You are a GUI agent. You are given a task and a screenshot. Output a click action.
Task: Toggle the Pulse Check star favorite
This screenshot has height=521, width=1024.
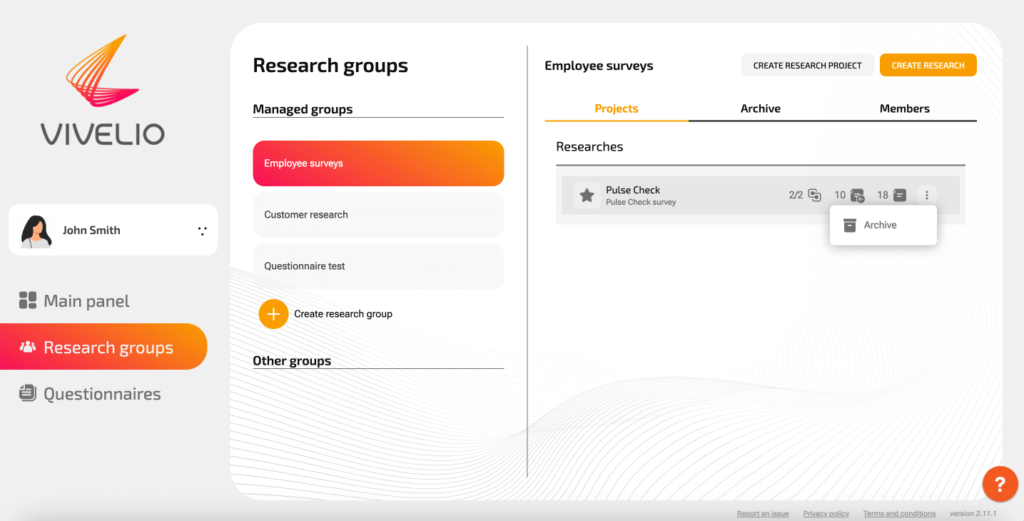586,195
